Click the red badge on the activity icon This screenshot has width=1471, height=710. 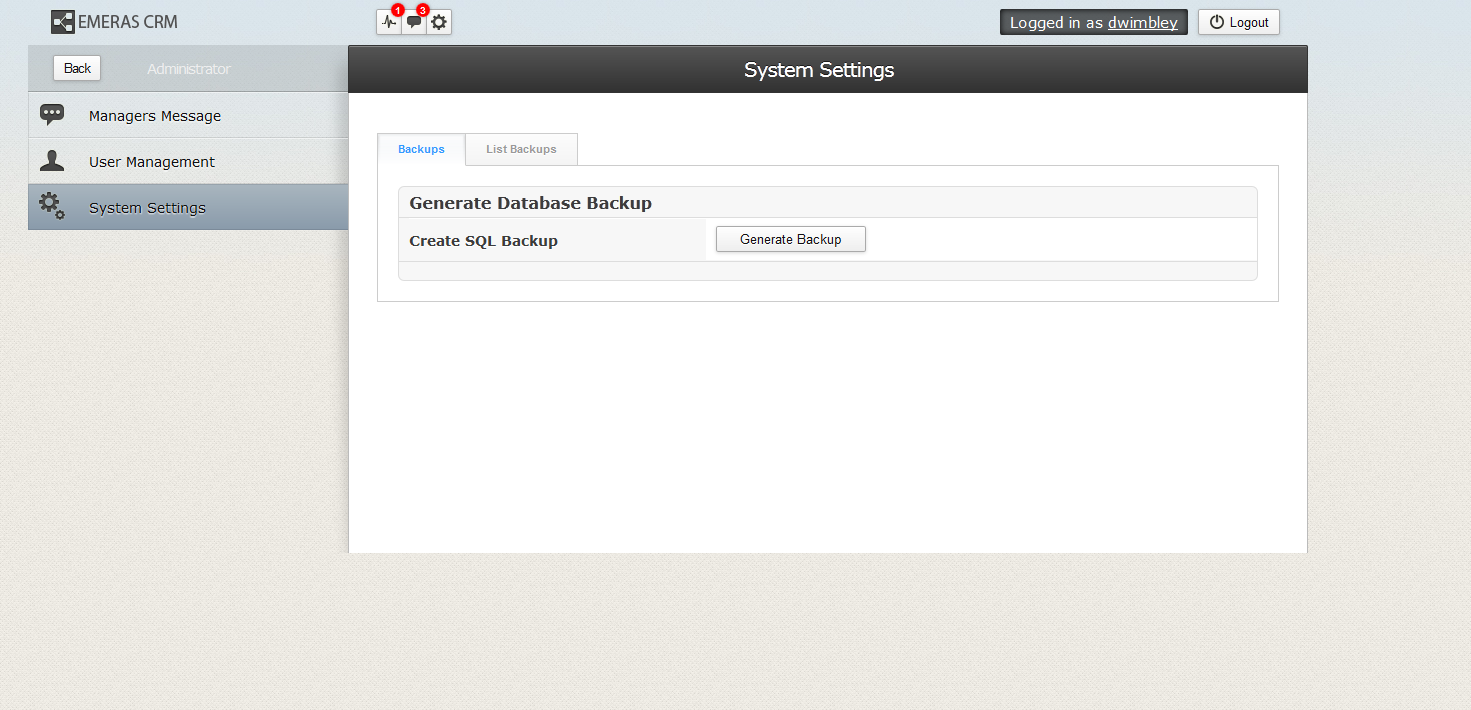point(398,10)
